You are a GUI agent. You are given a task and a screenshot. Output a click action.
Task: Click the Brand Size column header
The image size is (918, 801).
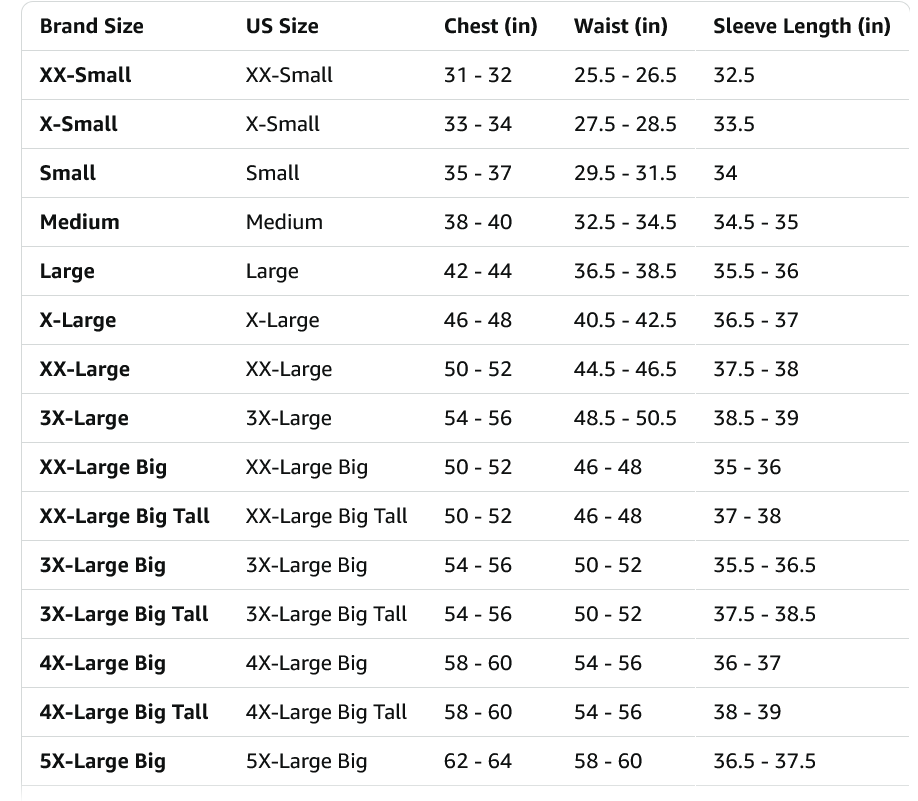[92, 26]
